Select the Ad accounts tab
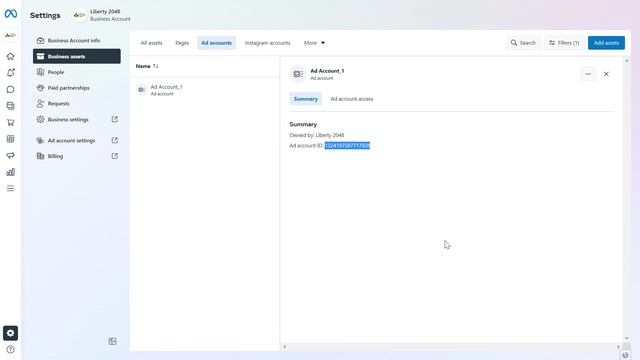This screenshot has width=640, height=360. coord(216,43)
